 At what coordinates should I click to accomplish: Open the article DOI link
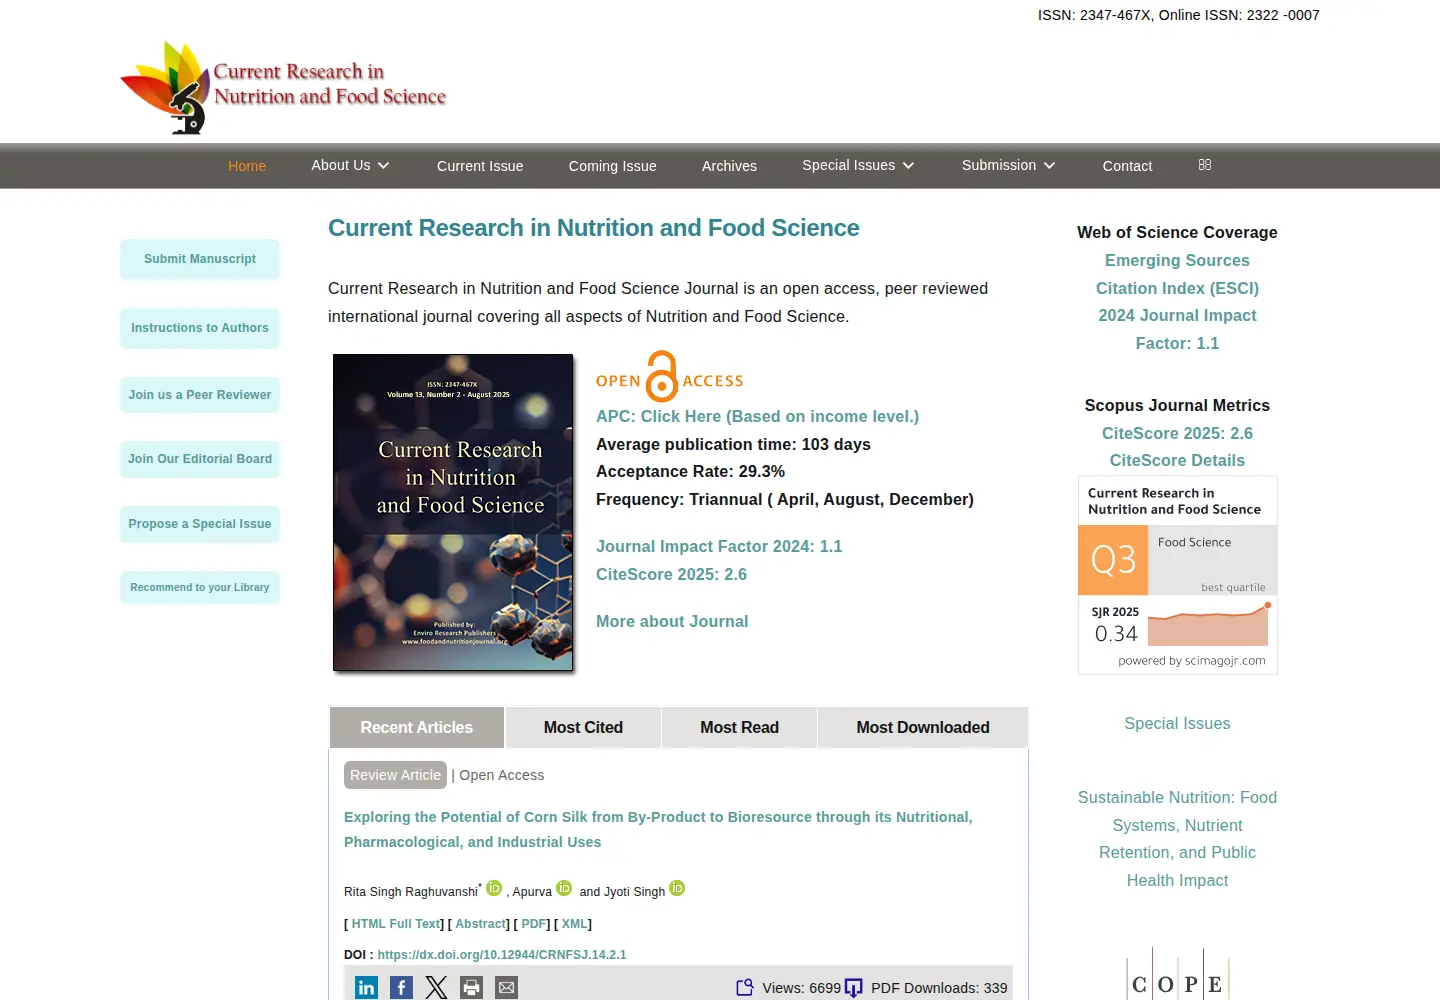[502, 955]
